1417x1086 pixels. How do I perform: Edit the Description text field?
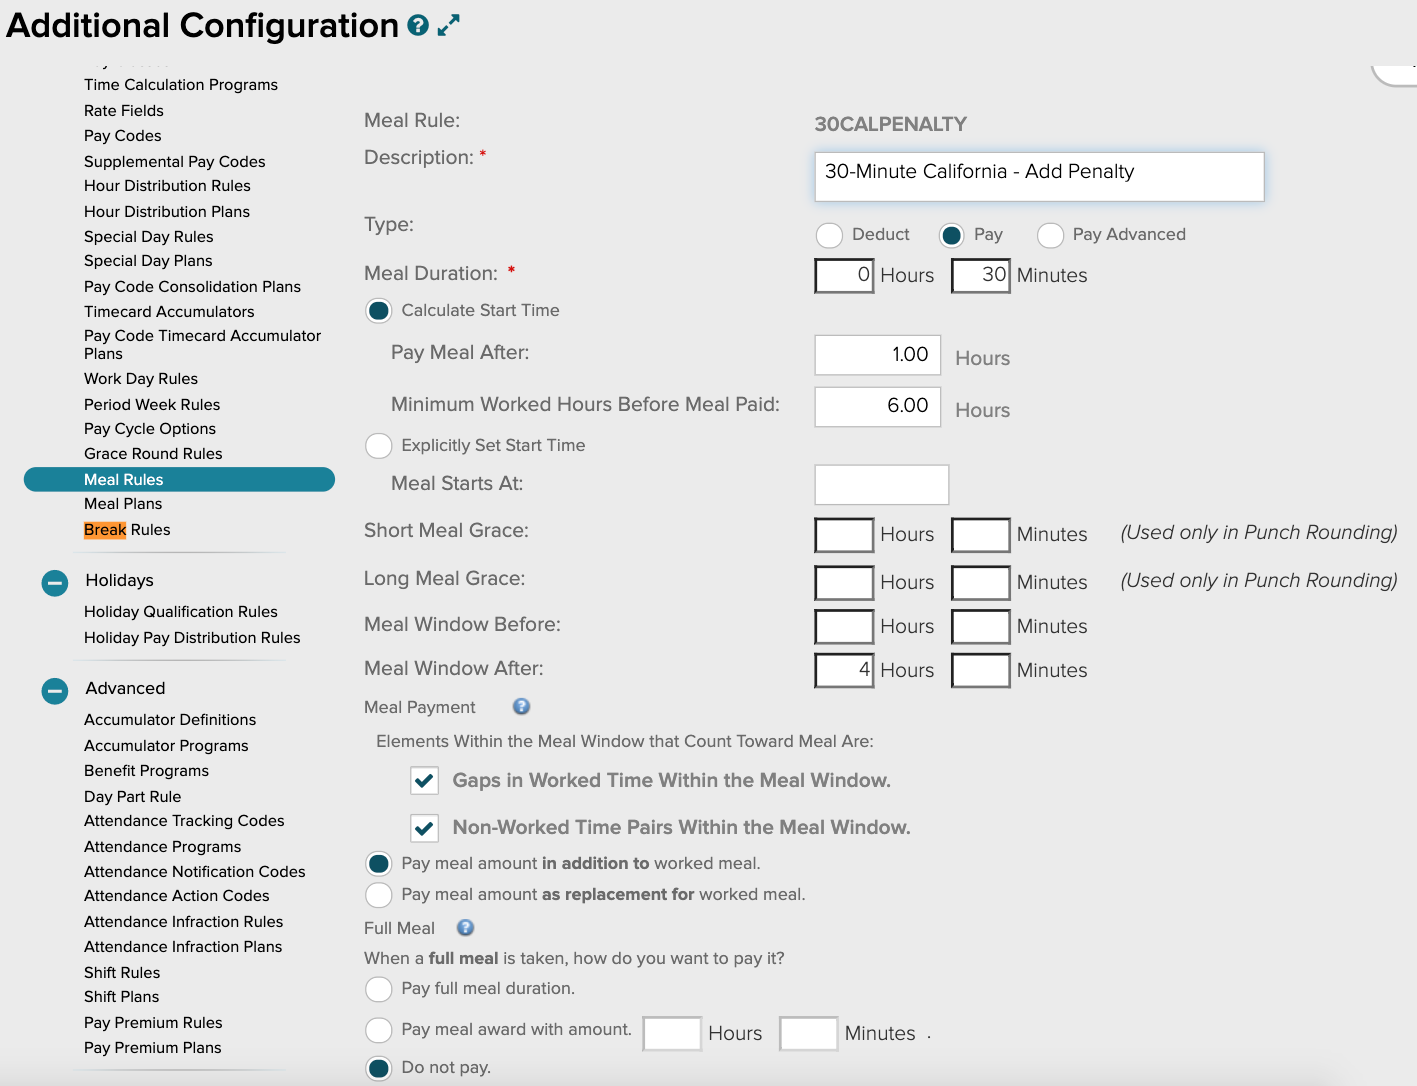[1040, 176]
